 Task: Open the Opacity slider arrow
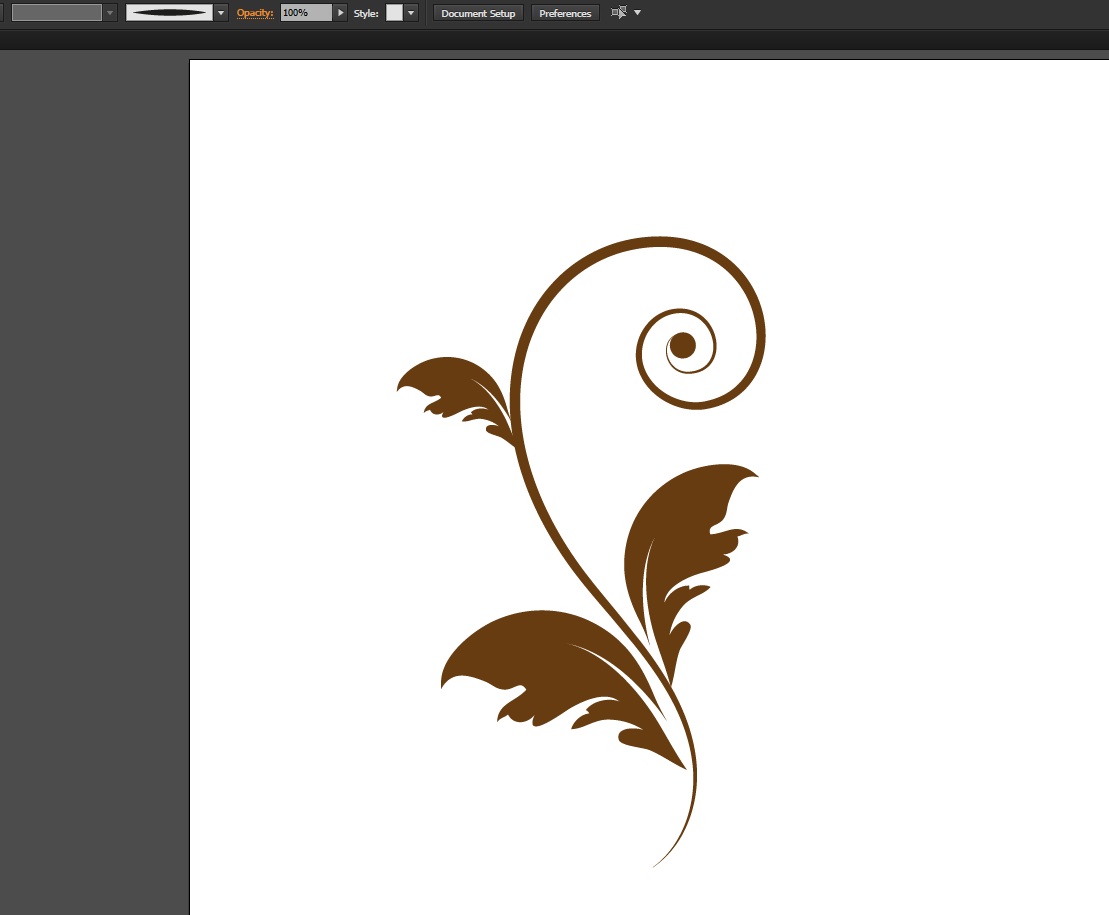341,13
